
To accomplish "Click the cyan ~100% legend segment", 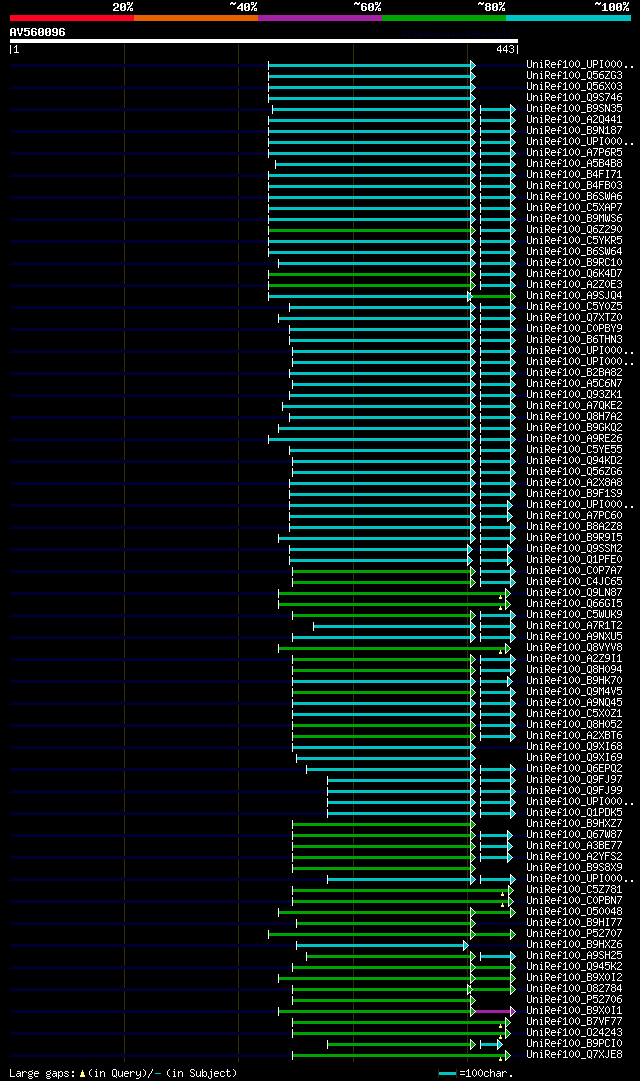I will point(568,18).
